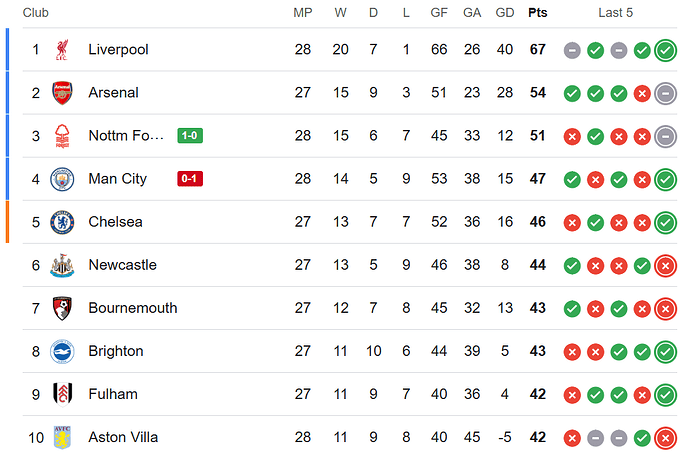Click Arsenal's latest draw result icon
The width and height of the screenshot is (690, 452).
665,93
